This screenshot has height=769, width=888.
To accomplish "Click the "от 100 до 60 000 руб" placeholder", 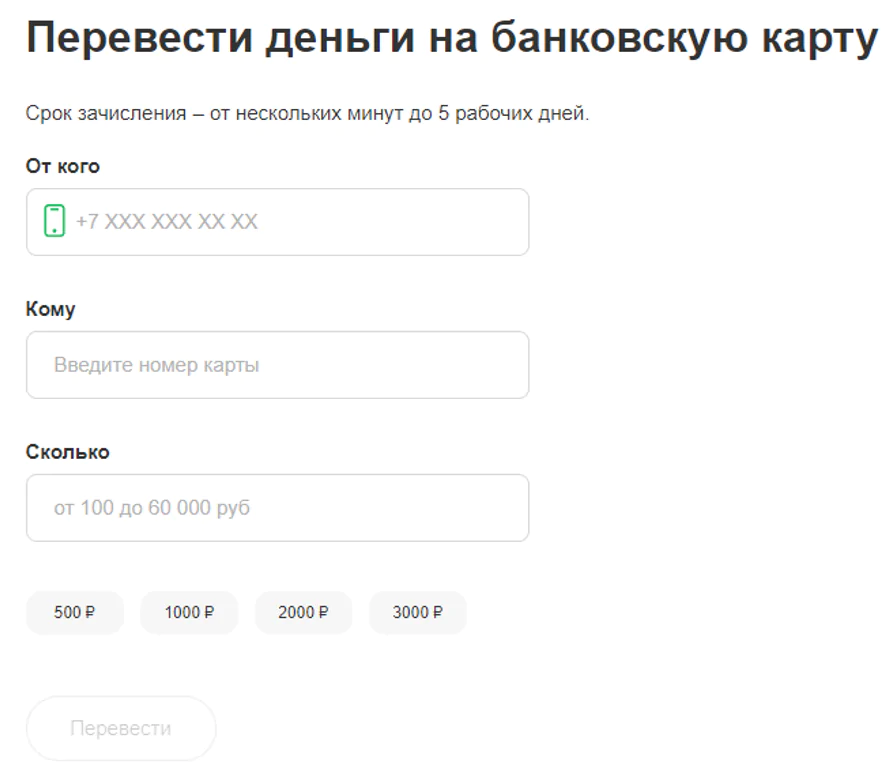I will (x=152, y=508).
